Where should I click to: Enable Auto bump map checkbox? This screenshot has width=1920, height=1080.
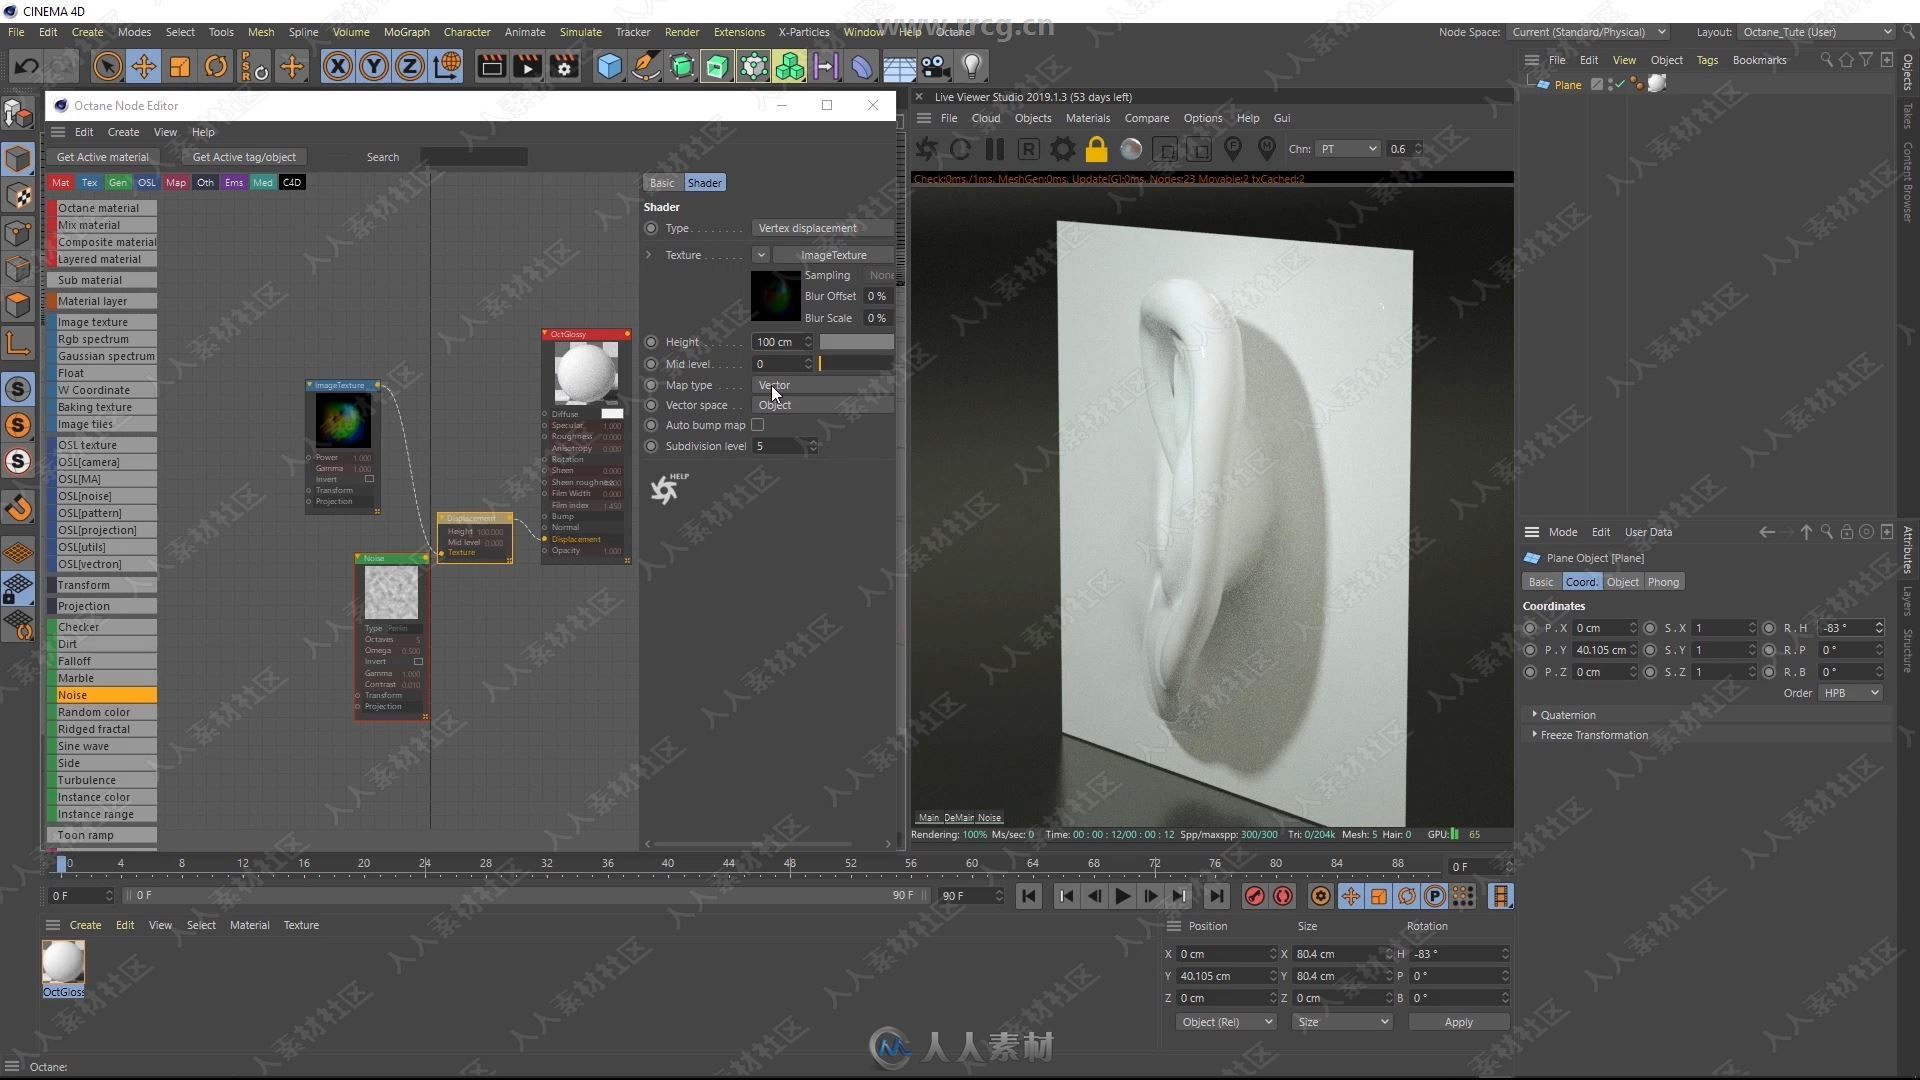click(757, 425)
